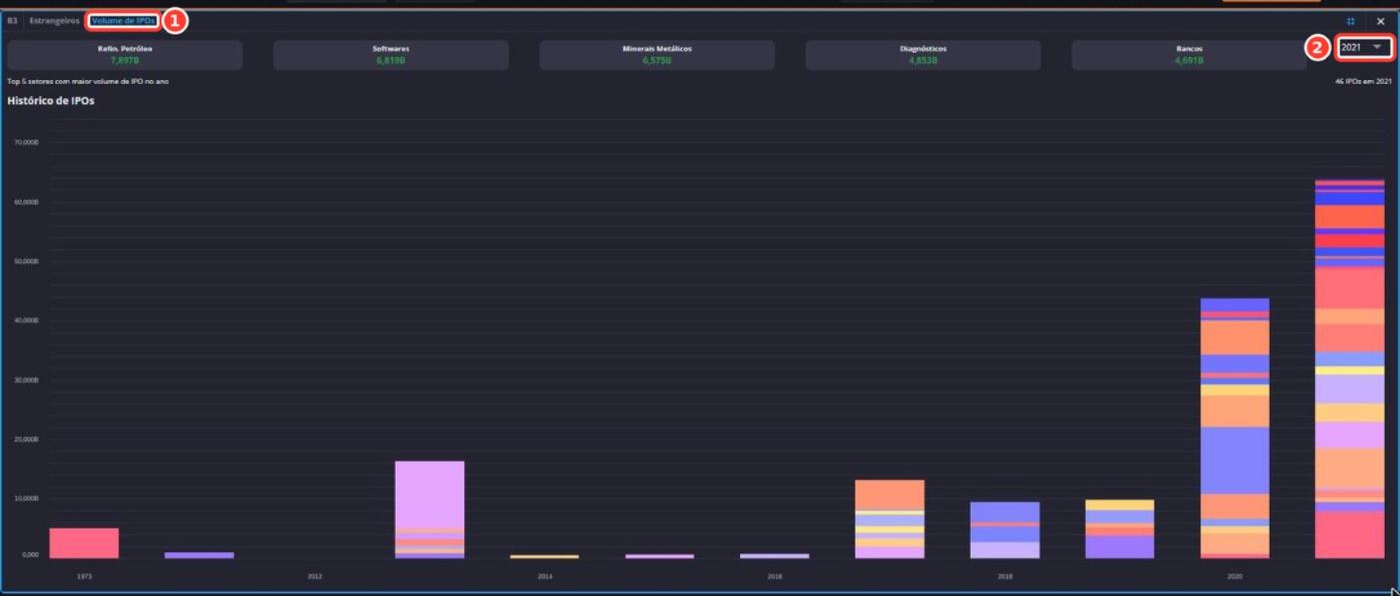Select the Minerais Metálicos sector card

point(657,55)
